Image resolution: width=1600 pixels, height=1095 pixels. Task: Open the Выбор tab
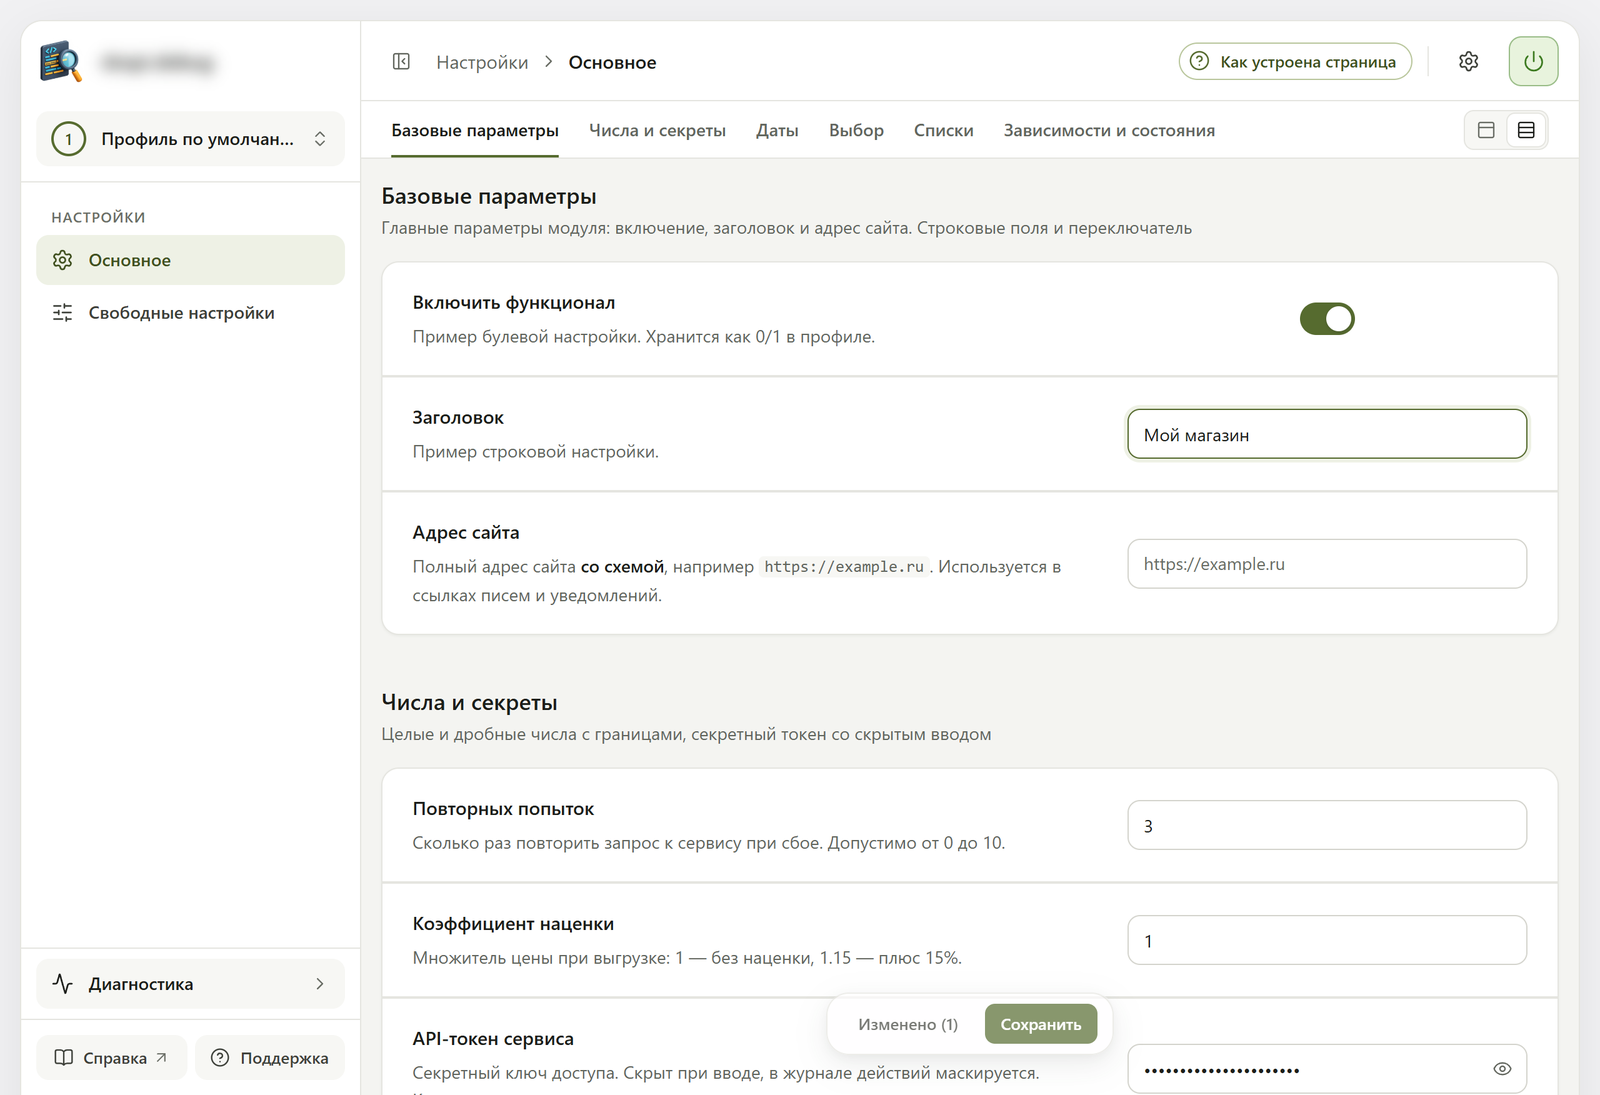856,131
